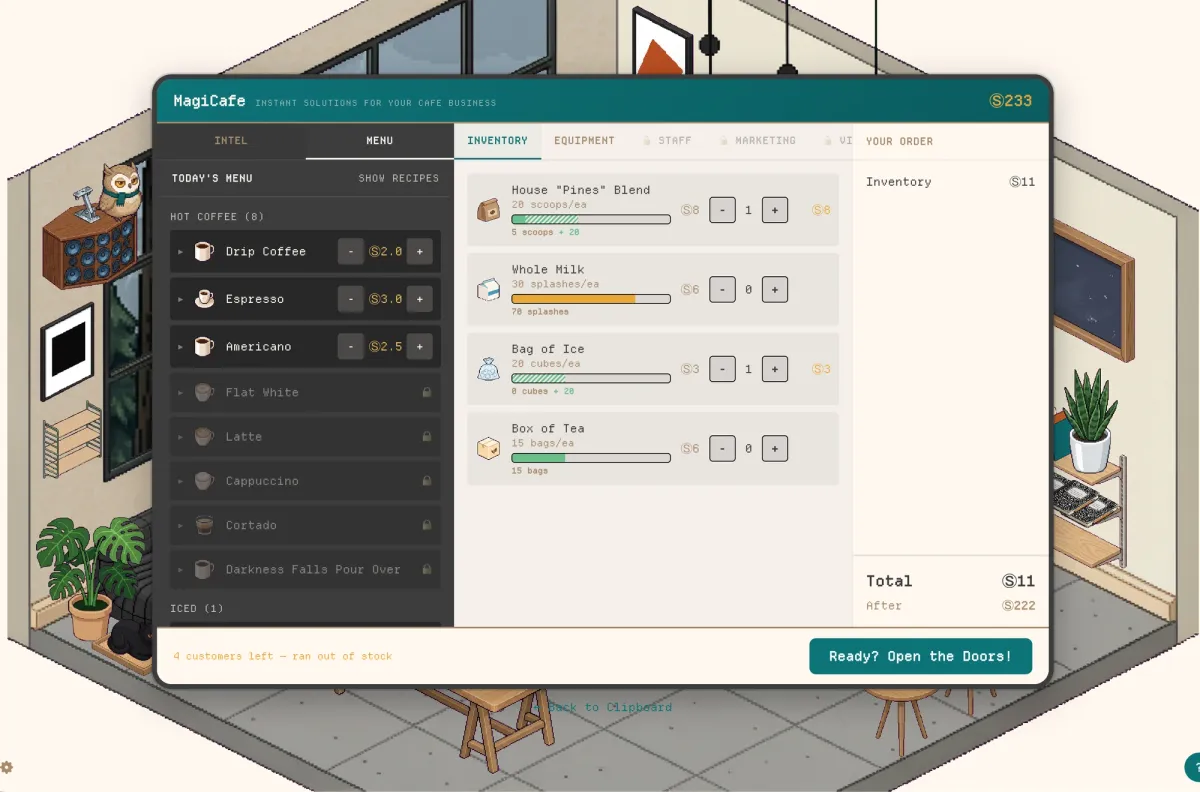Expand the Espresso menu entry
Screen dimensions: 1200x792
[x=180, y=298]
